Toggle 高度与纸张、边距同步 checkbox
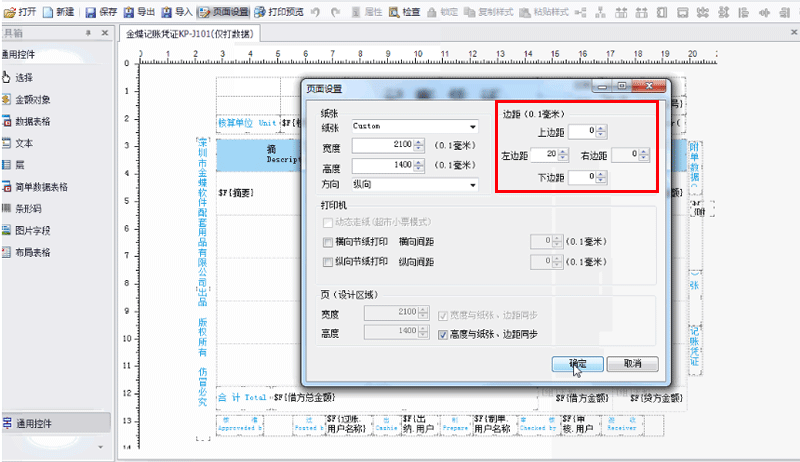Viewport: 800px width, 462px height. pos(443,335)
